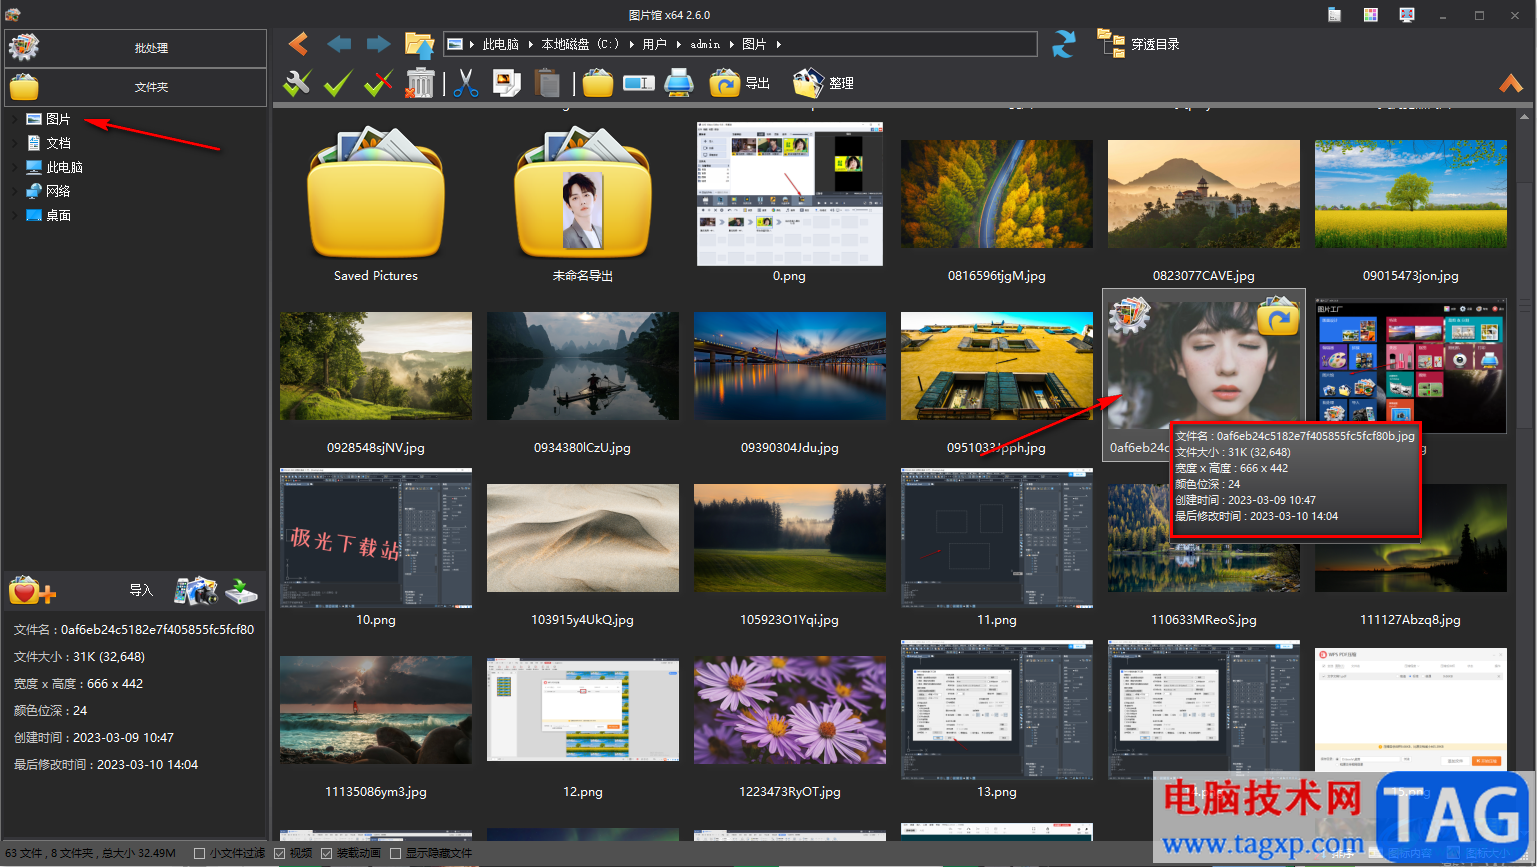Copy images with the copy icon
Image resolution: width=1537 pixels, height=867 pixels.
pos(507,83)
